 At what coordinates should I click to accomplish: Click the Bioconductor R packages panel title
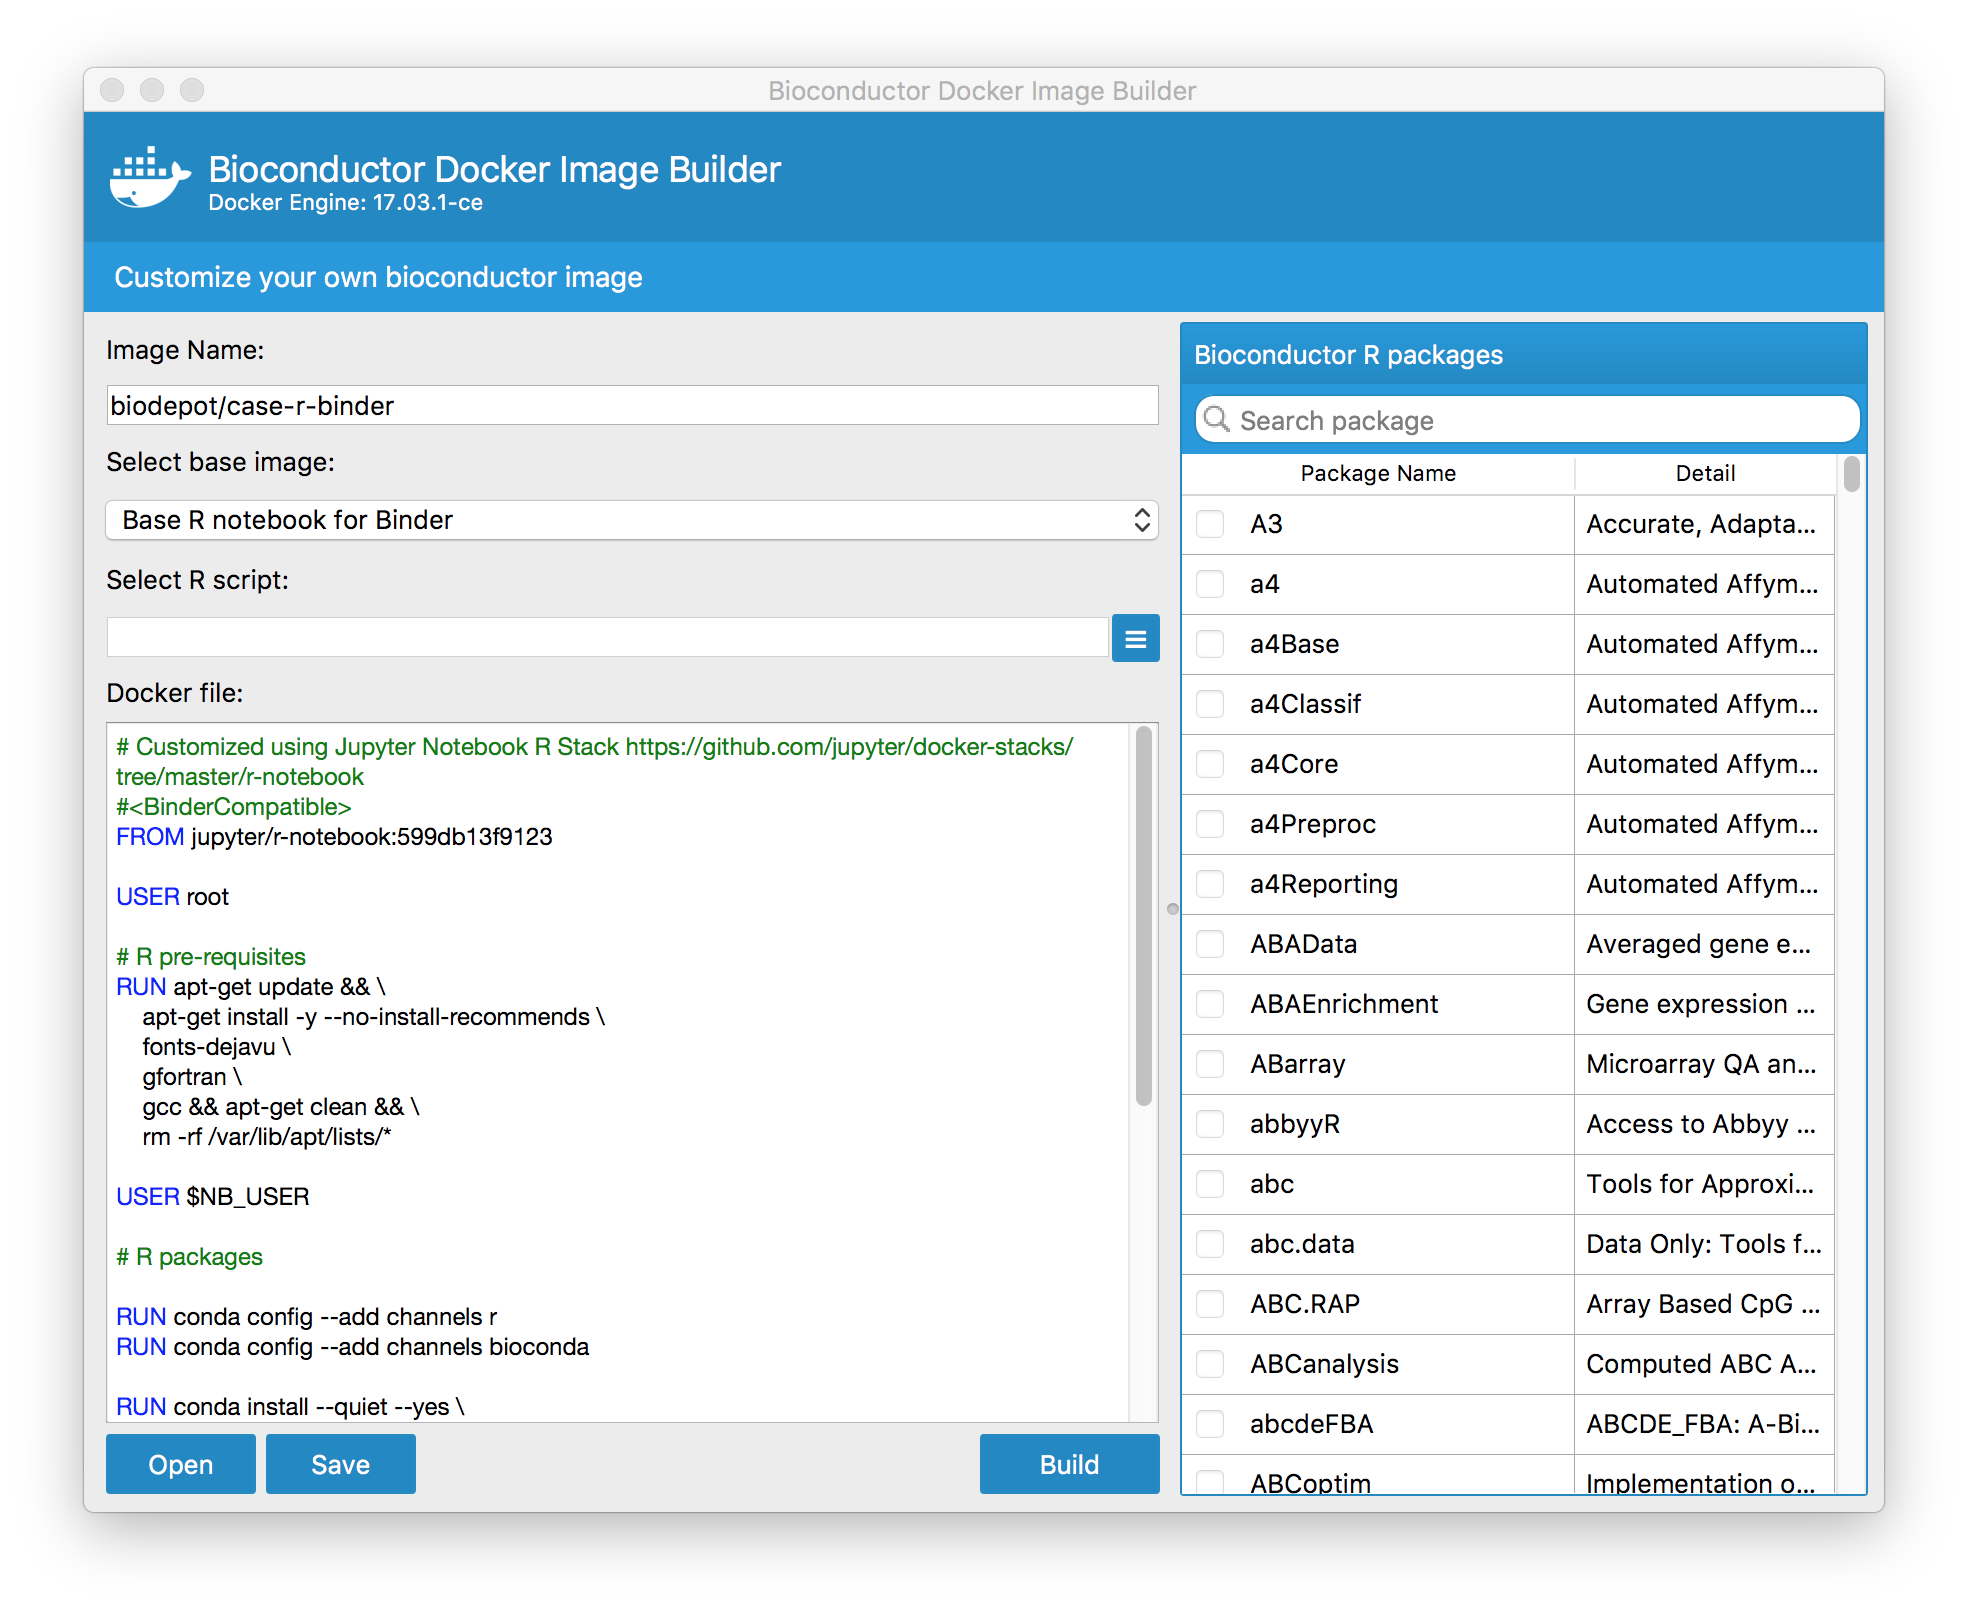[x=1347, y=355]
